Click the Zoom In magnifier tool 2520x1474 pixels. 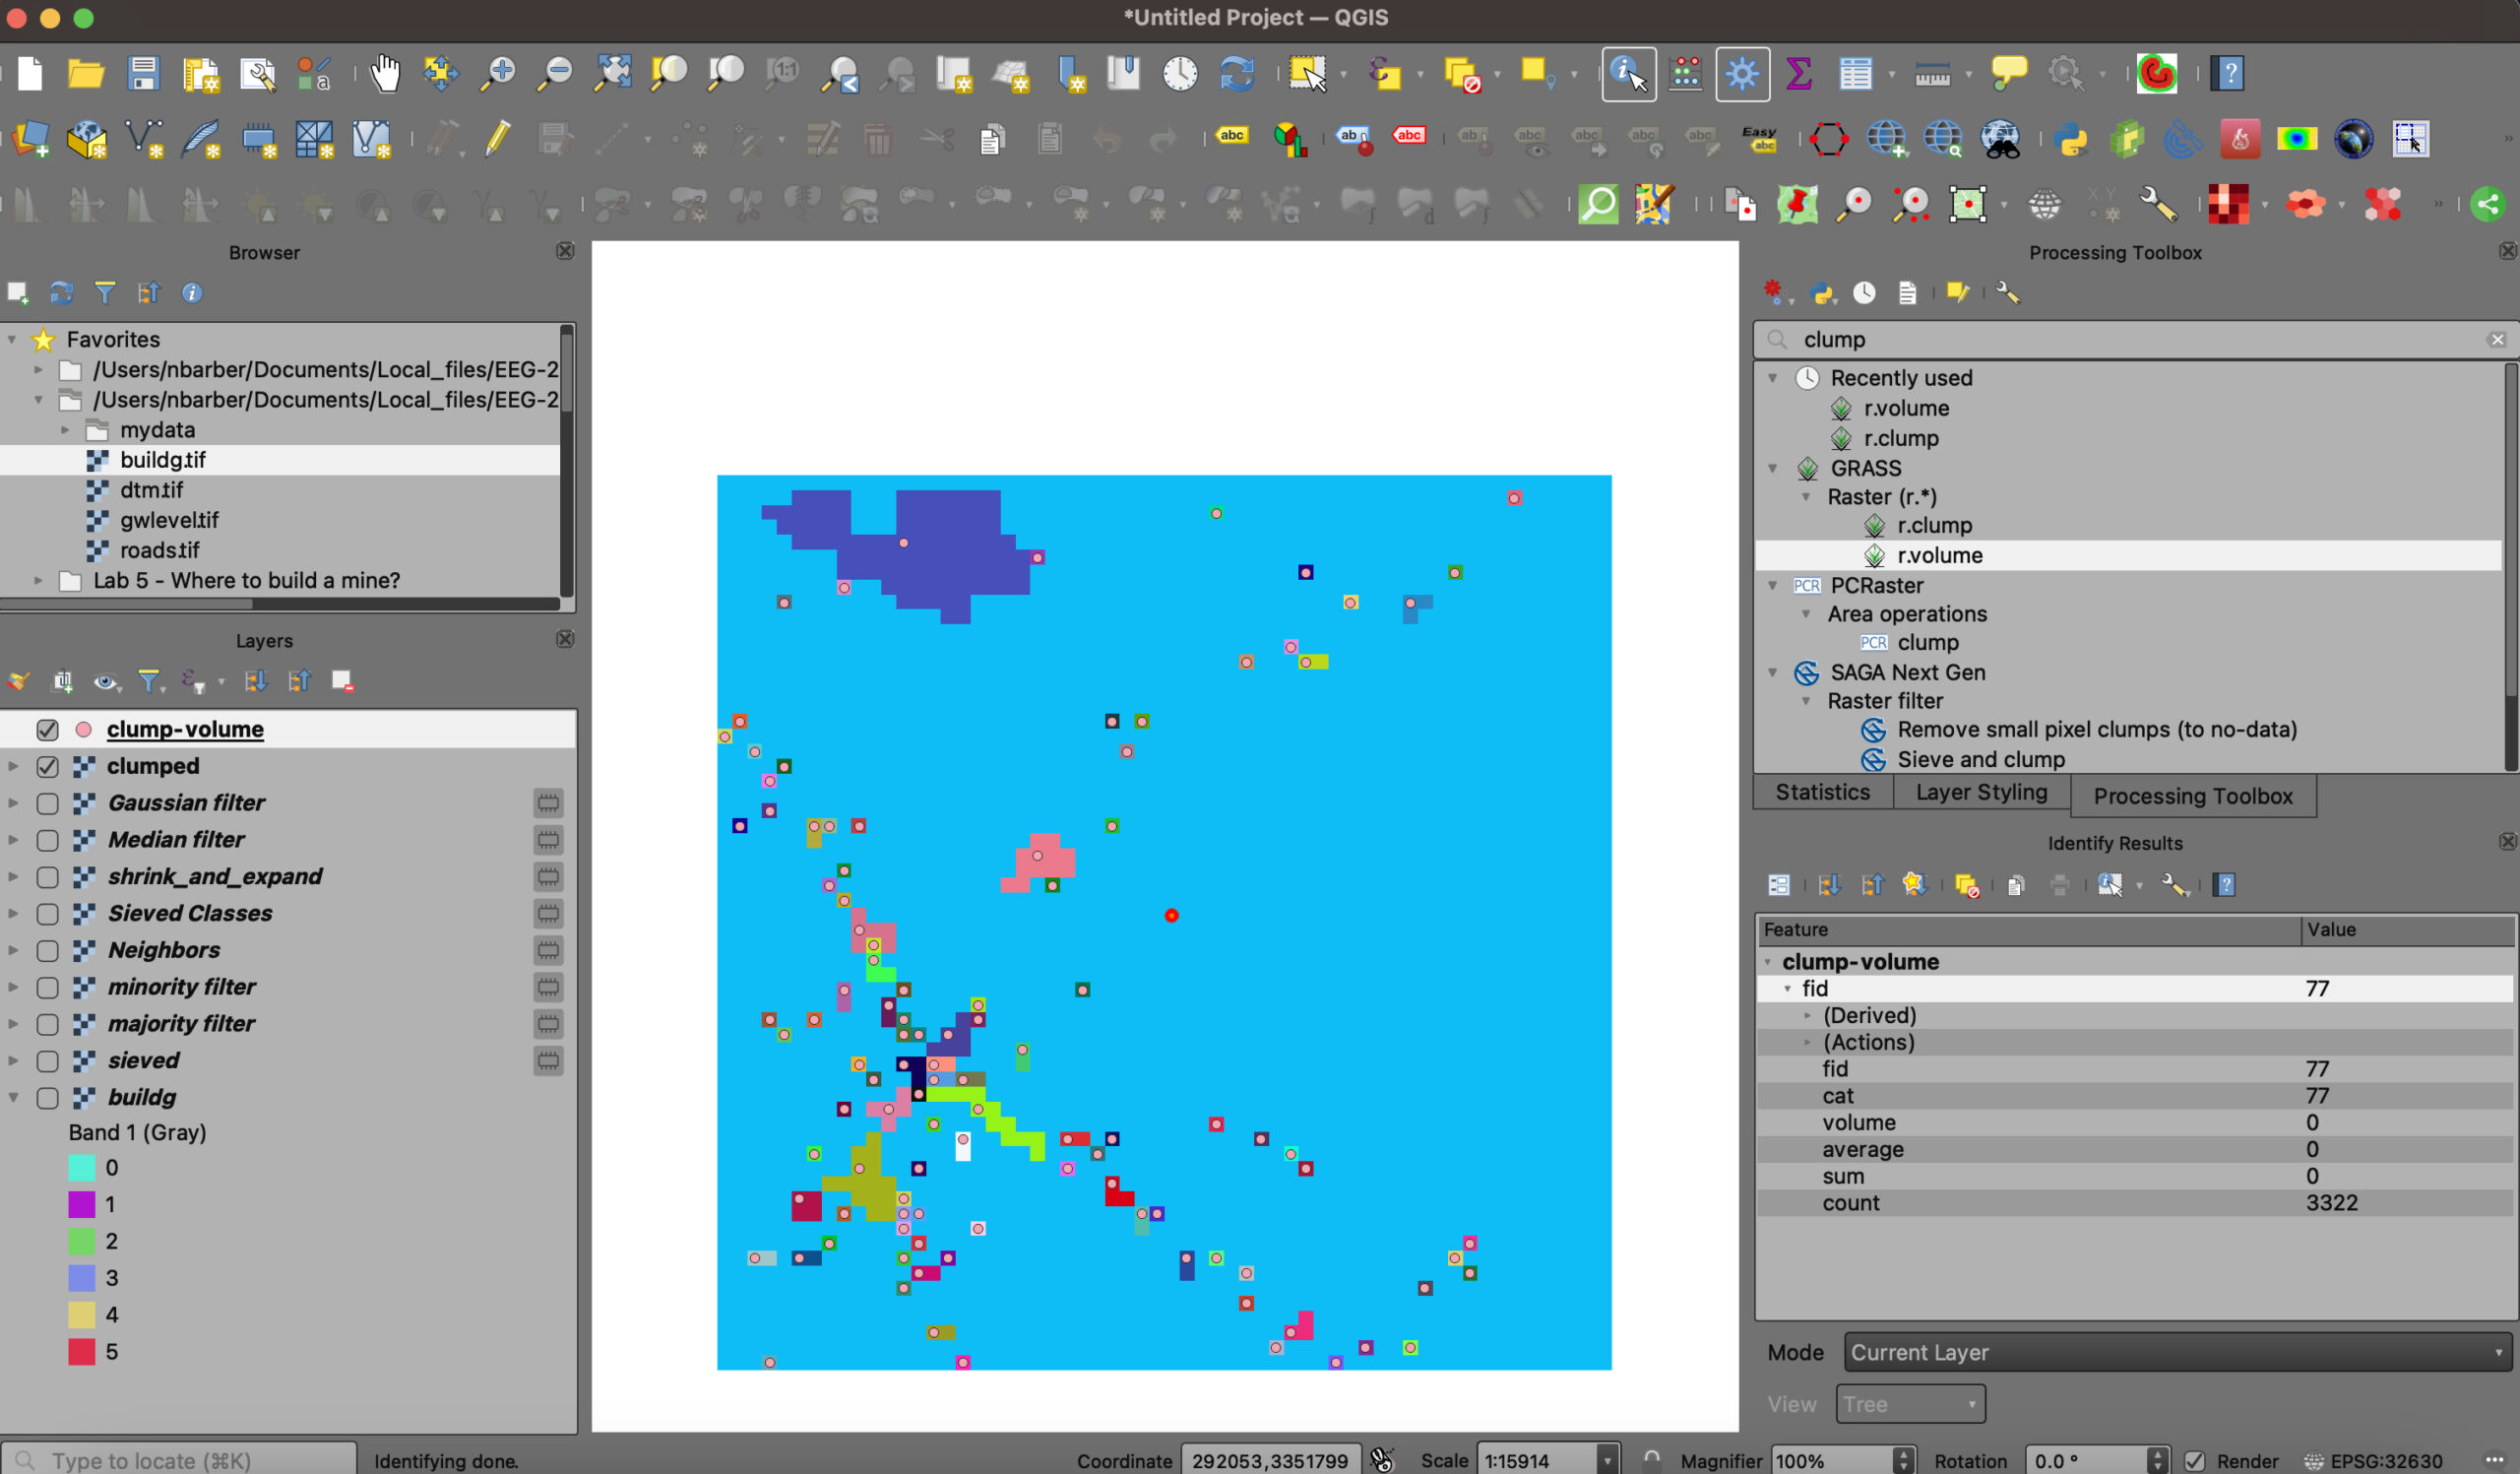pos(498,73)
